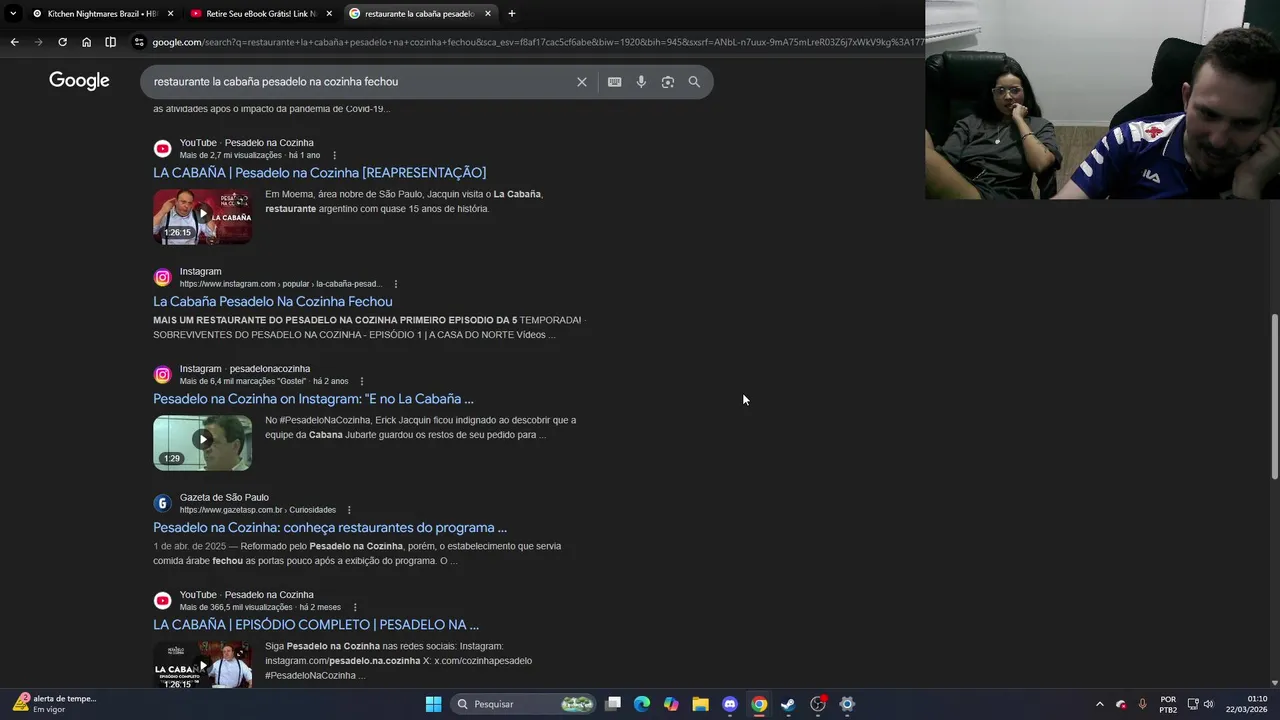Open OBS Studio from the taskbar
This screenshot has width=1280, height=720.
point(818,704)
